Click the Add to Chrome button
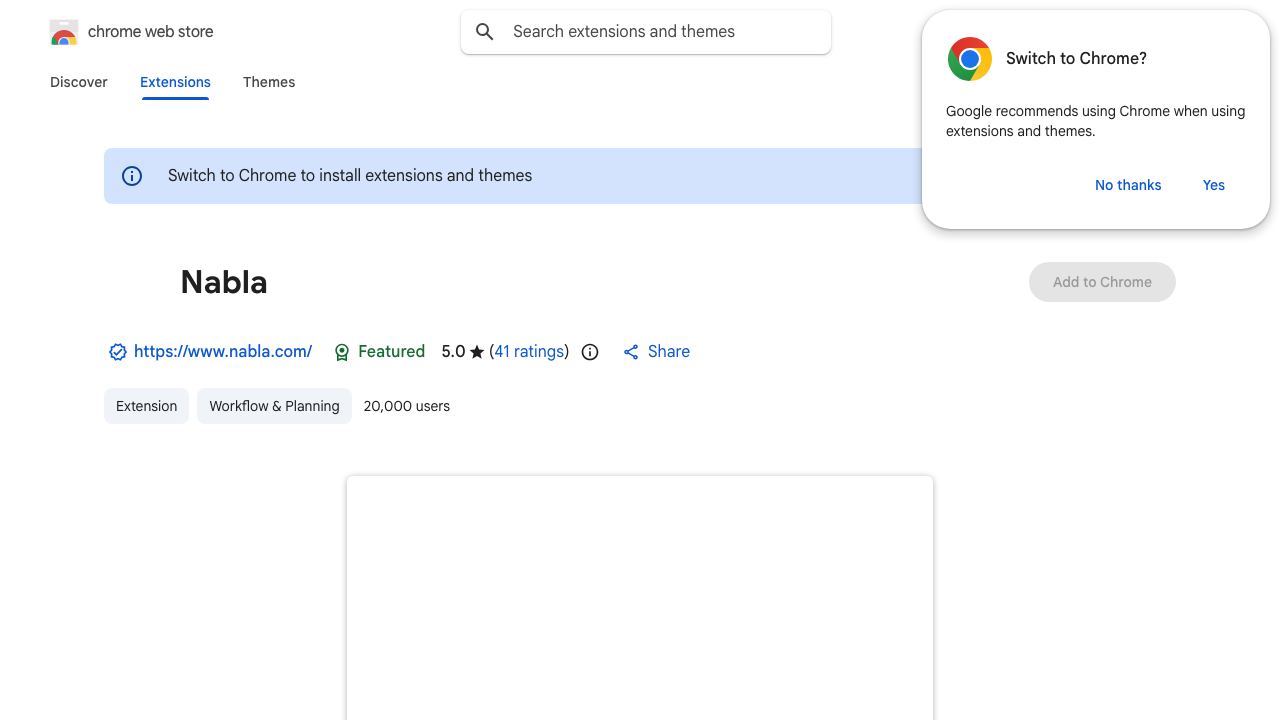Image resolution: width=1280 pixels, height=720 pixels. point(1102,282)
